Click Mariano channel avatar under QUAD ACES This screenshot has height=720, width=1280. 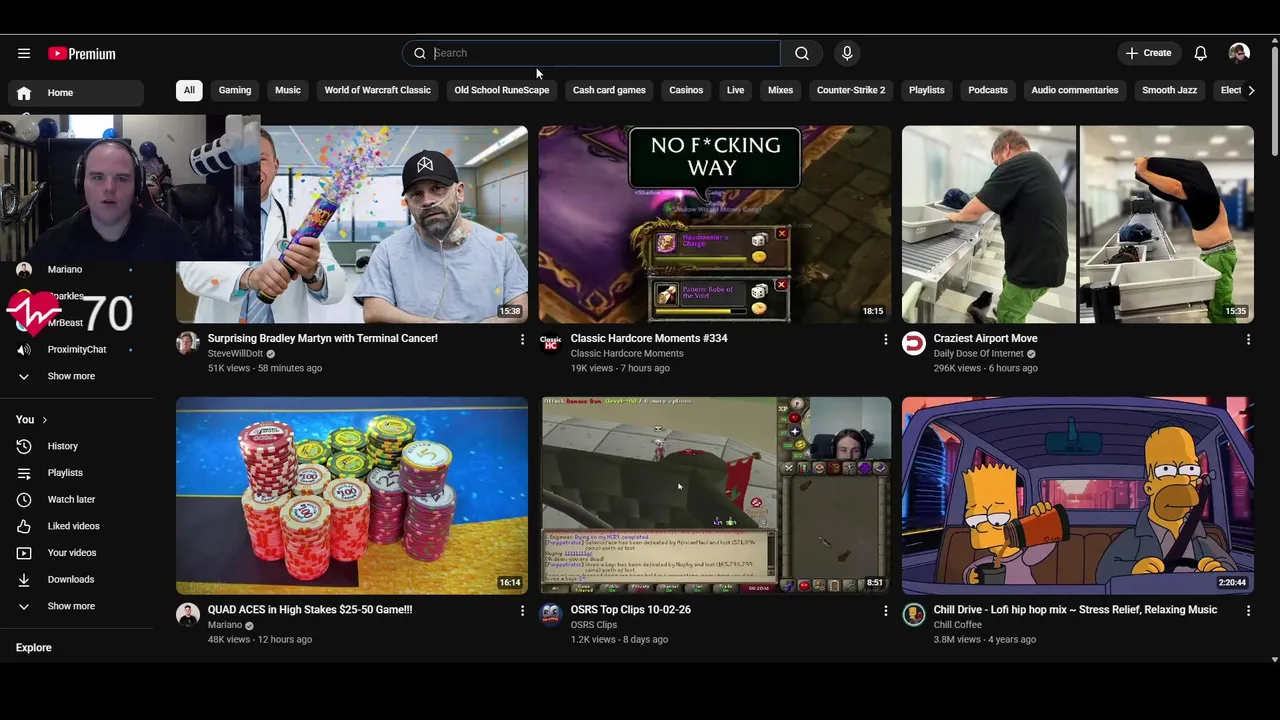click(x=188, y=615)
